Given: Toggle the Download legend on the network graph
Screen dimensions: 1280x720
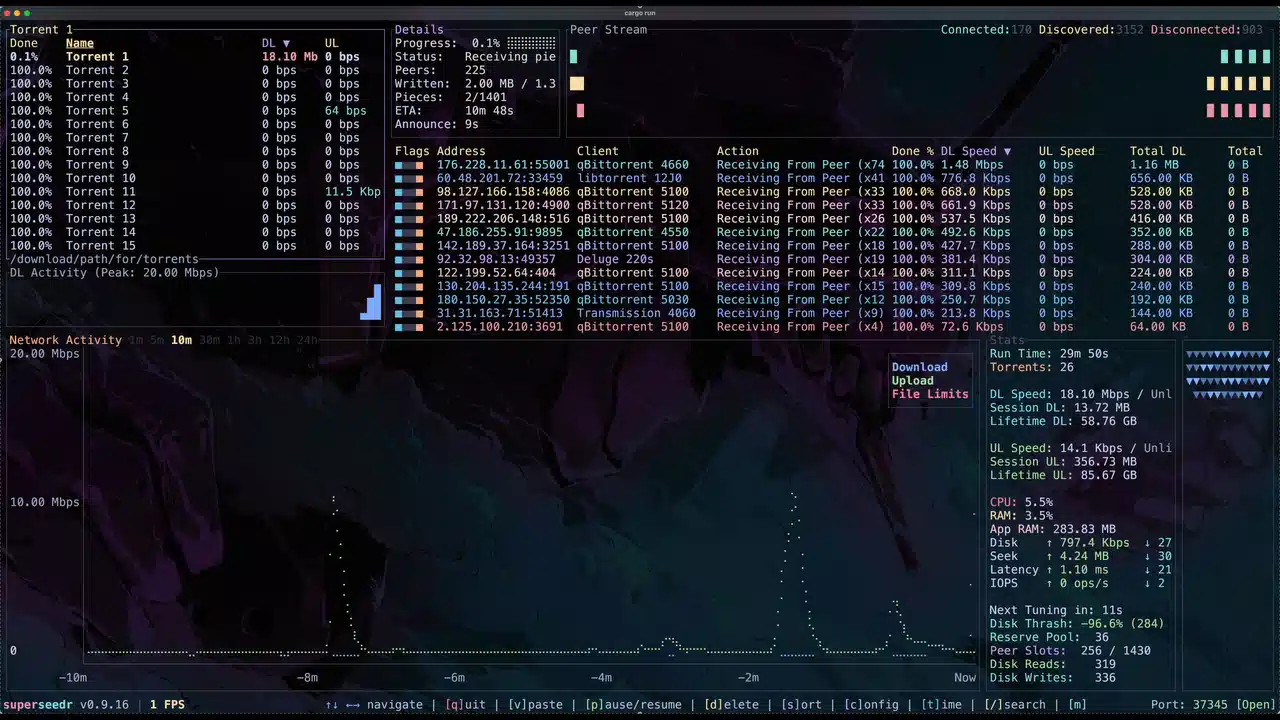Looking at the screenshot, I should point(919,367).
